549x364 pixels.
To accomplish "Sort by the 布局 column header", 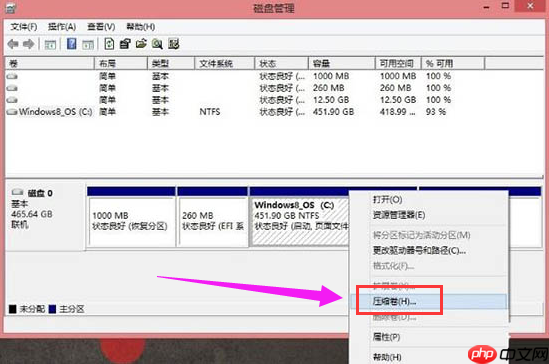I will 121,63.
